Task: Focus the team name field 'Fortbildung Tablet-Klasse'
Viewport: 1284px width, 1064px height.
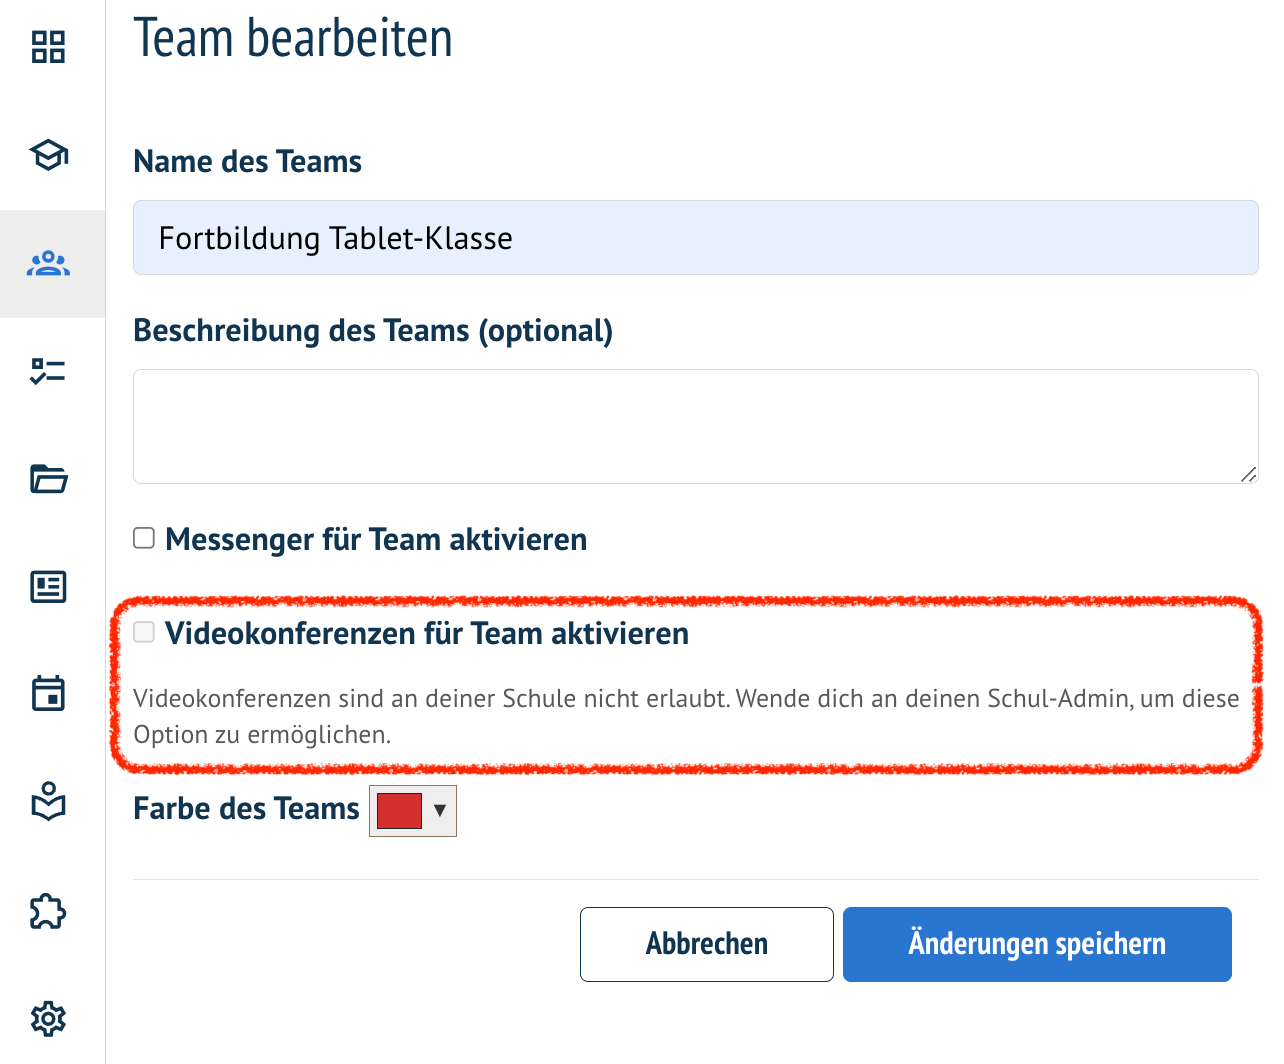Action: click(x=695, y=238)
